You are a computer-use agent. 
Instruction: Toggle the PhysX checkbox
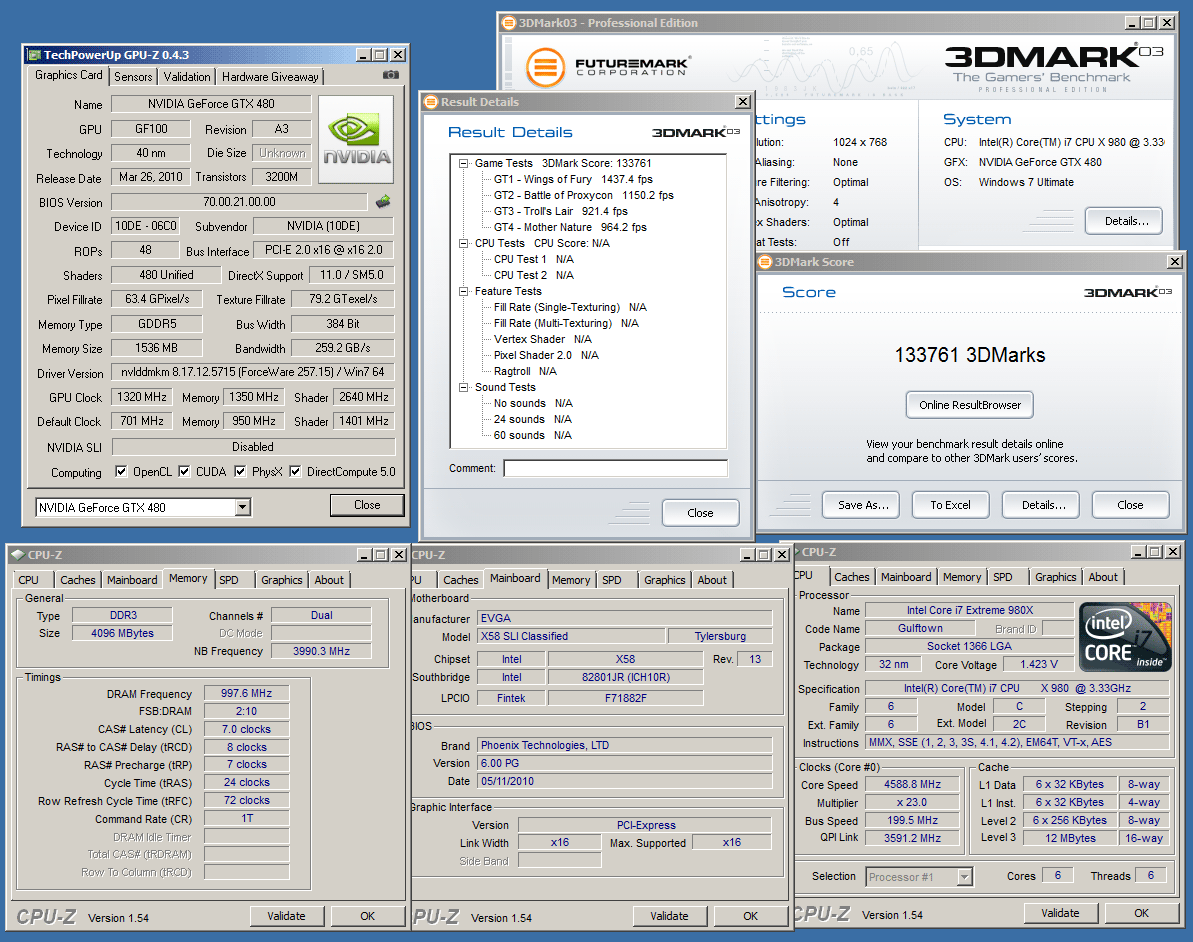click(241, 472)
